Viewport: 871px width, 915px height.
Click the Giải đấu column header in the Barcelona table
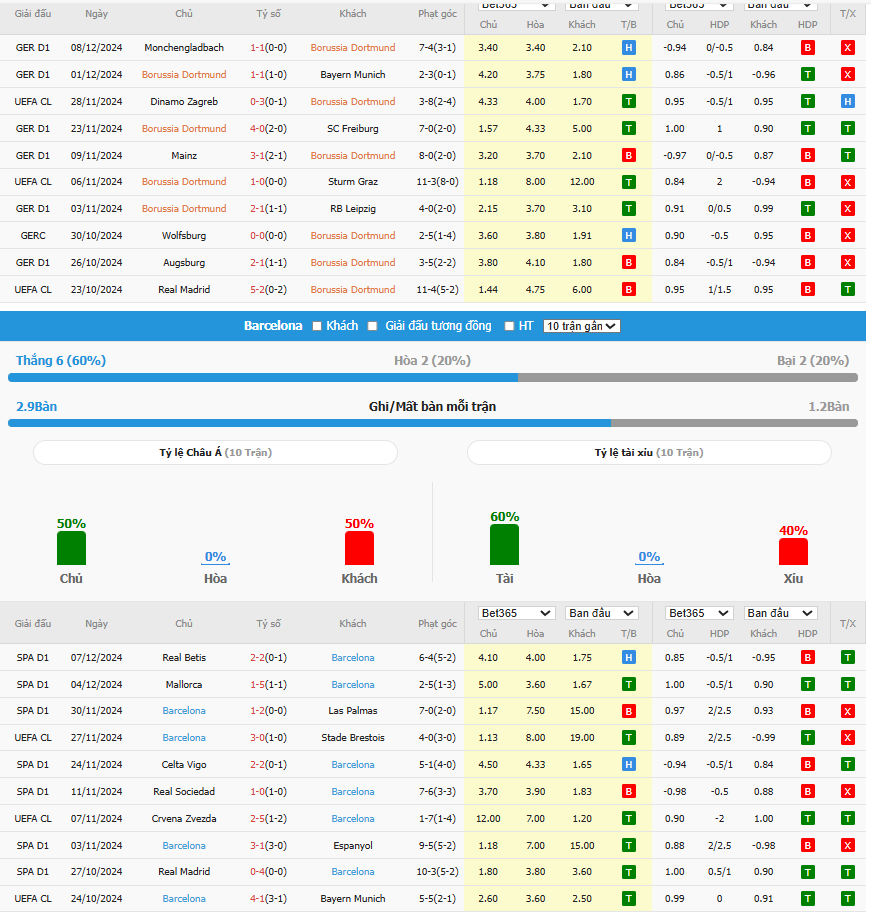(33, 624)
